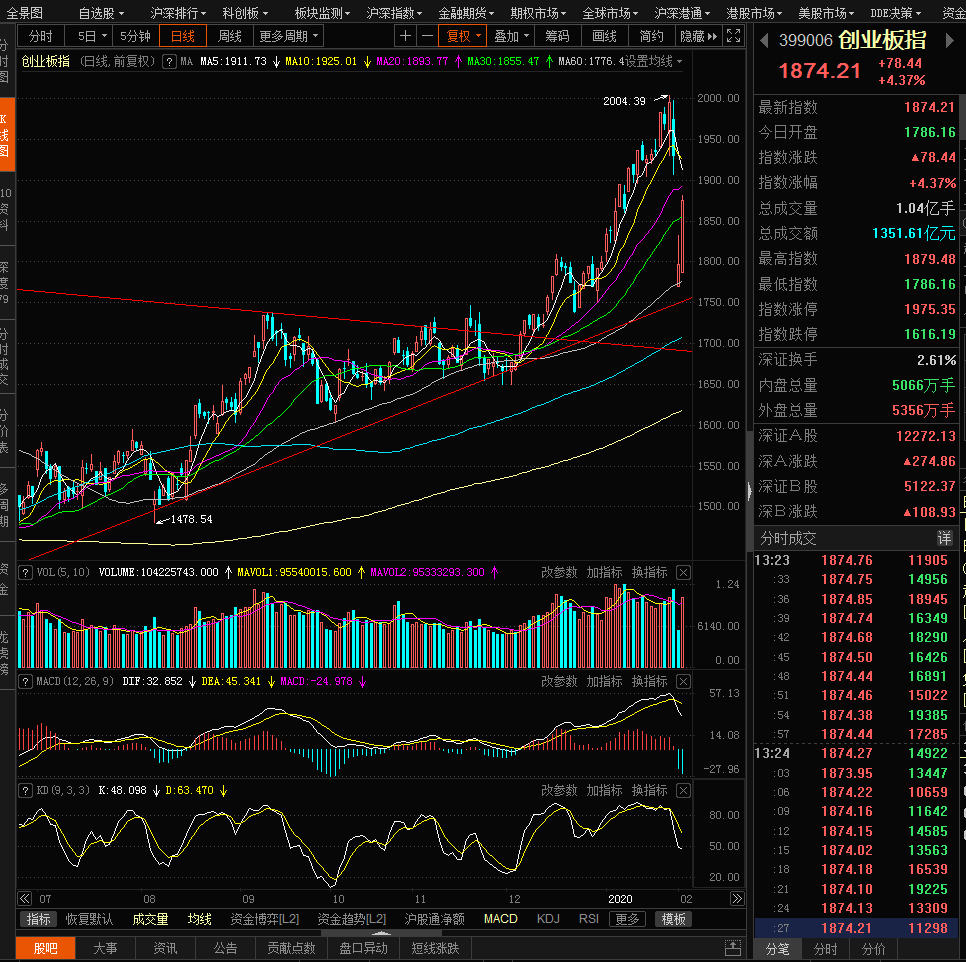Select 分价 tab in trade panel
Screen dimensions: 966x962
pyautogui.click(x=874, y=949)
